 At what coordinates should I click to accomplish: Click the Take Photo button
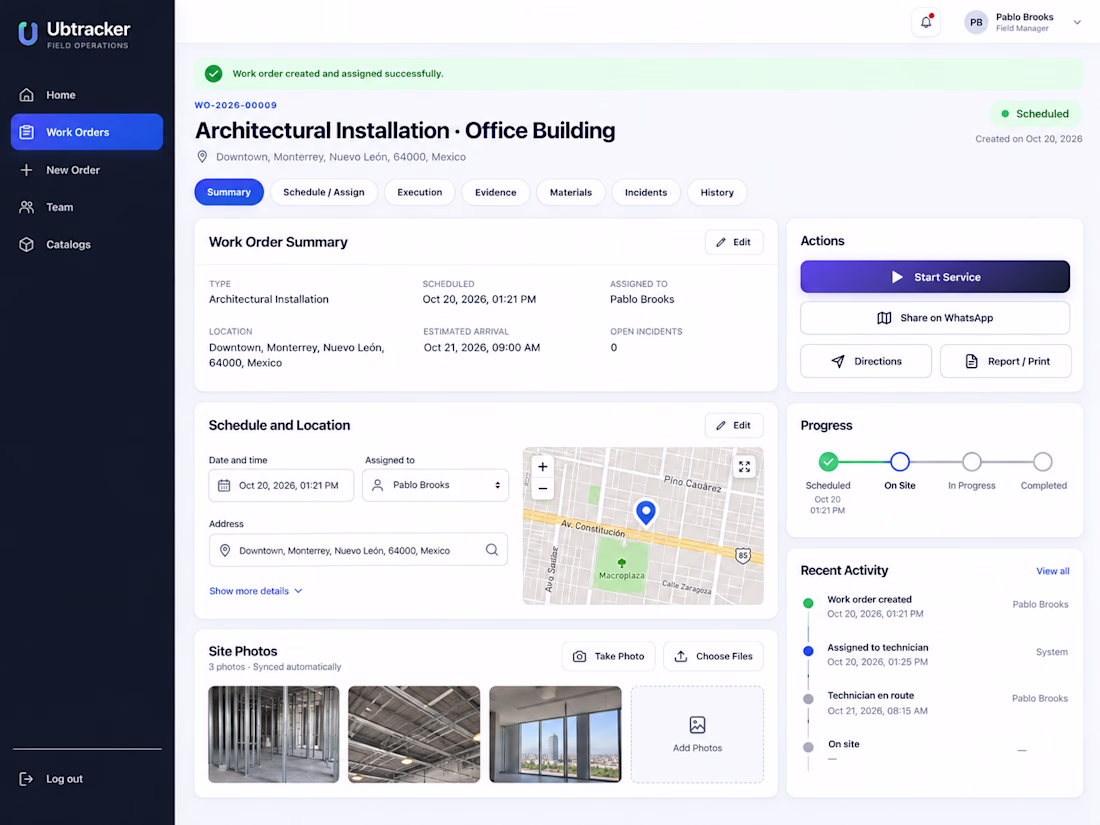click(608, 656)
